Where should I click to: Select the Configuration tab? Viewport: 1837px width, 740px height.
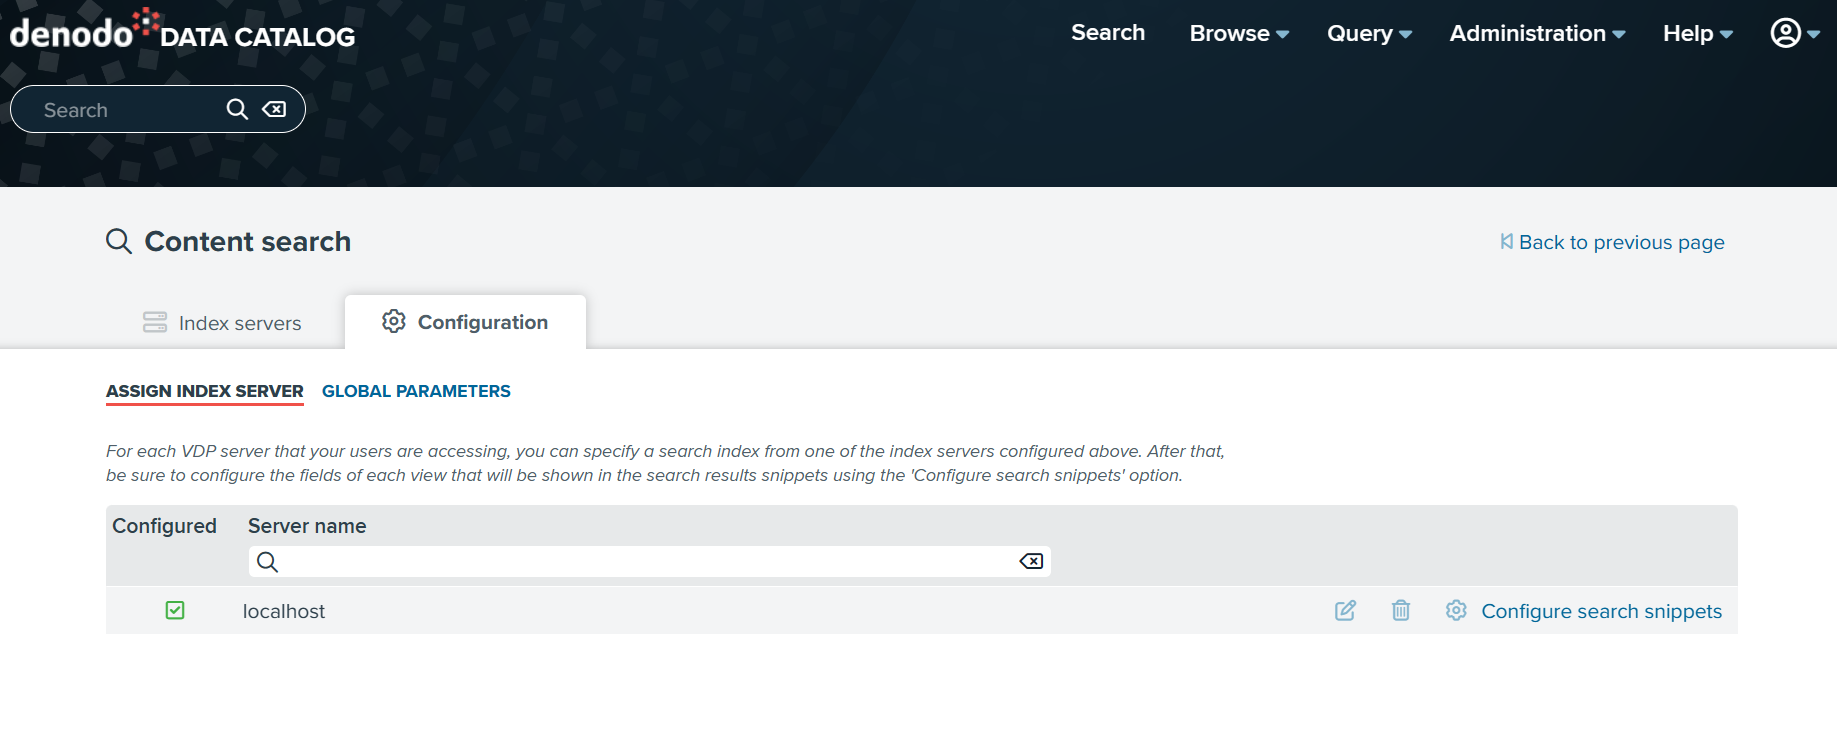(x=465, y=322)
